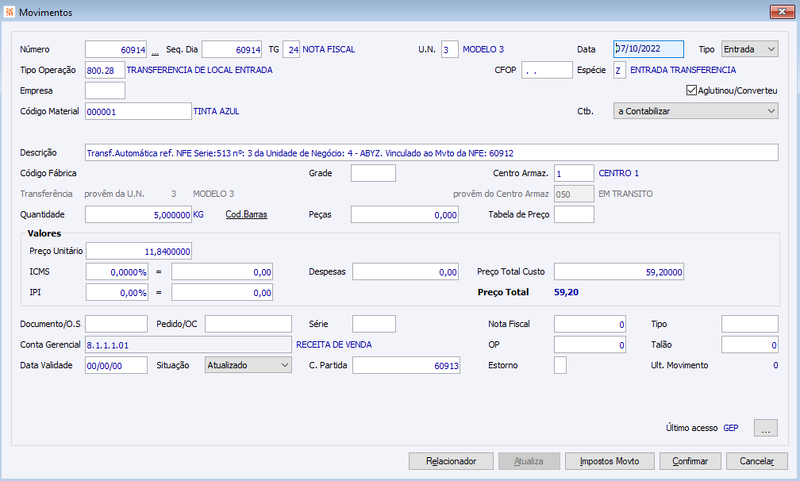The image size is (800, 481).
Task: Click the lower Tipo field beside Nota Fiscal
Action: pyautogui.click(x=749, y=324)
